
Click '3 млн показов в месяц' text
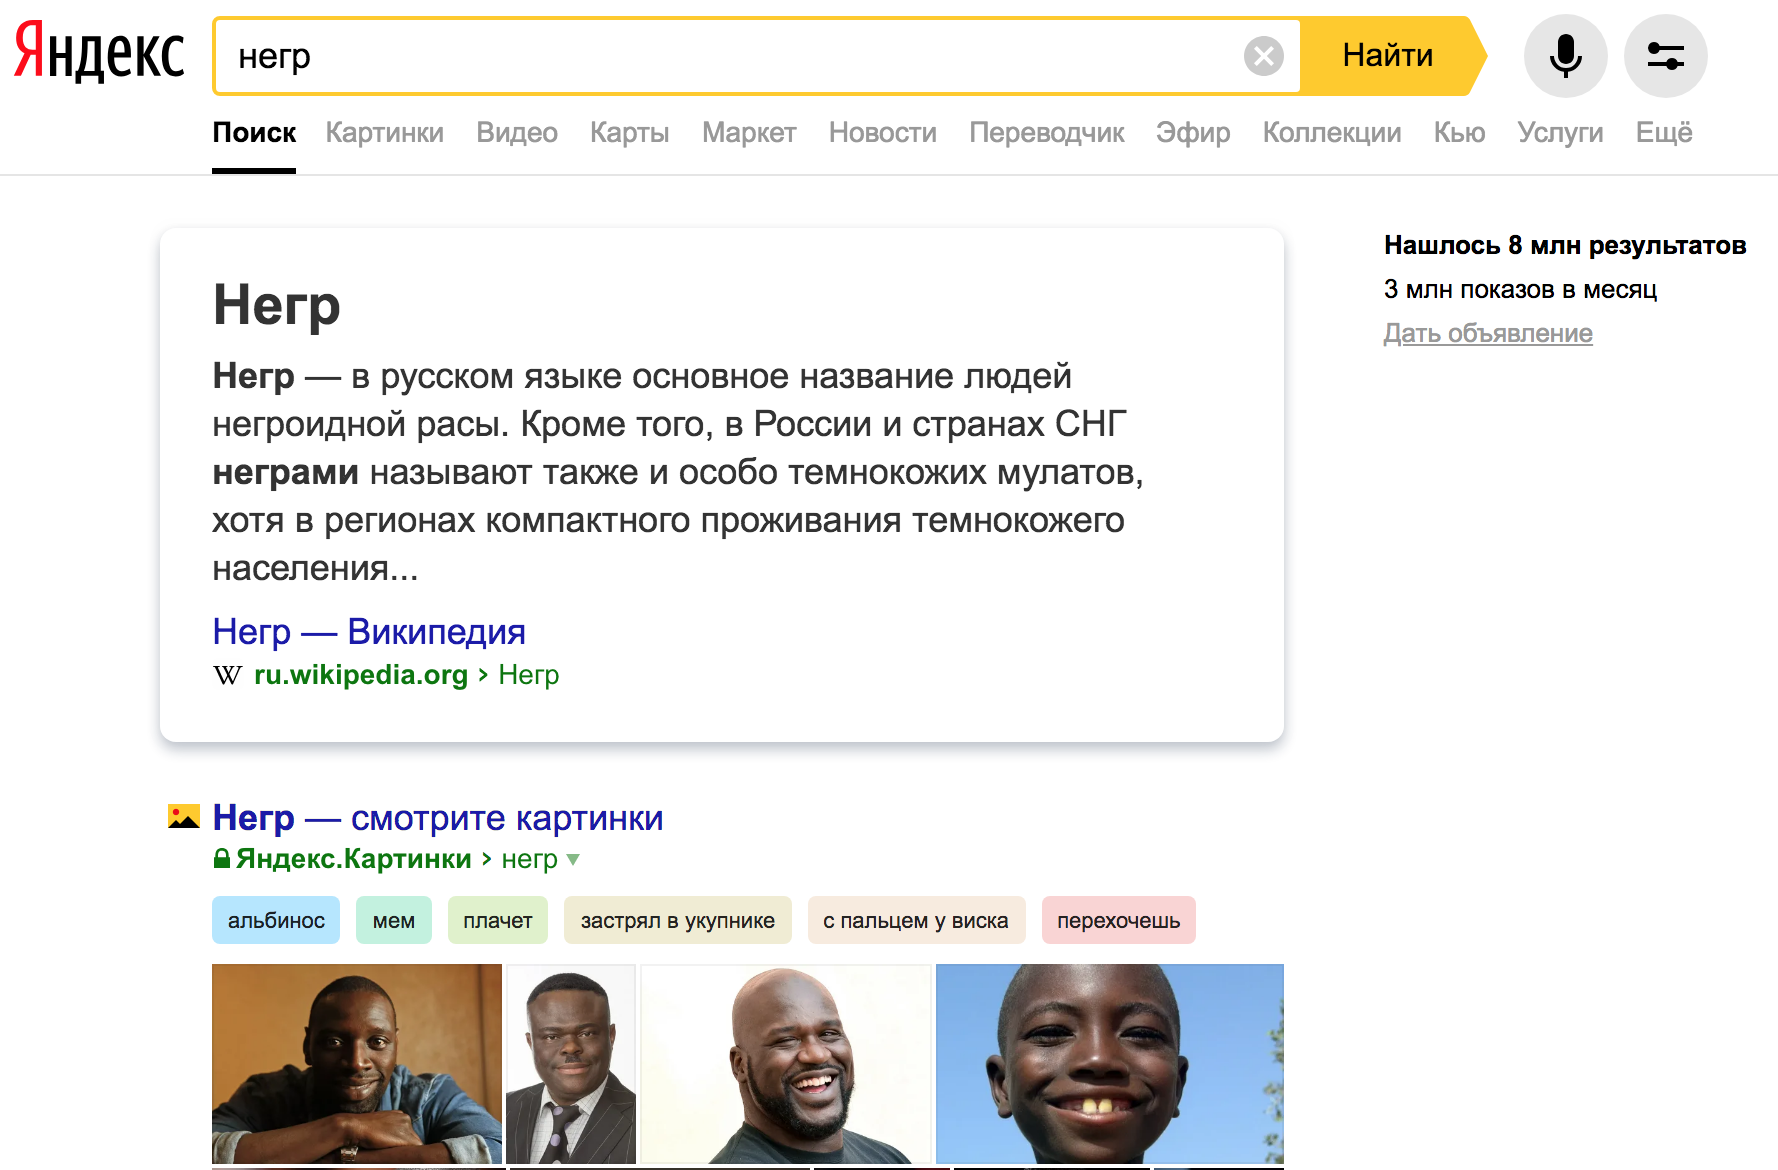coord(1520,289)
